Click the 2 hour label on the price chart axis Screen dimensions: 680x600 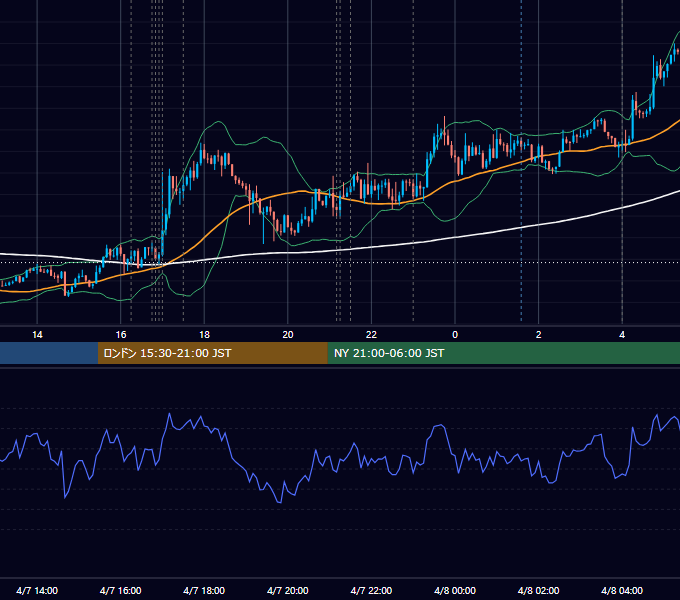pyautogui.click(x=539, y=335)
